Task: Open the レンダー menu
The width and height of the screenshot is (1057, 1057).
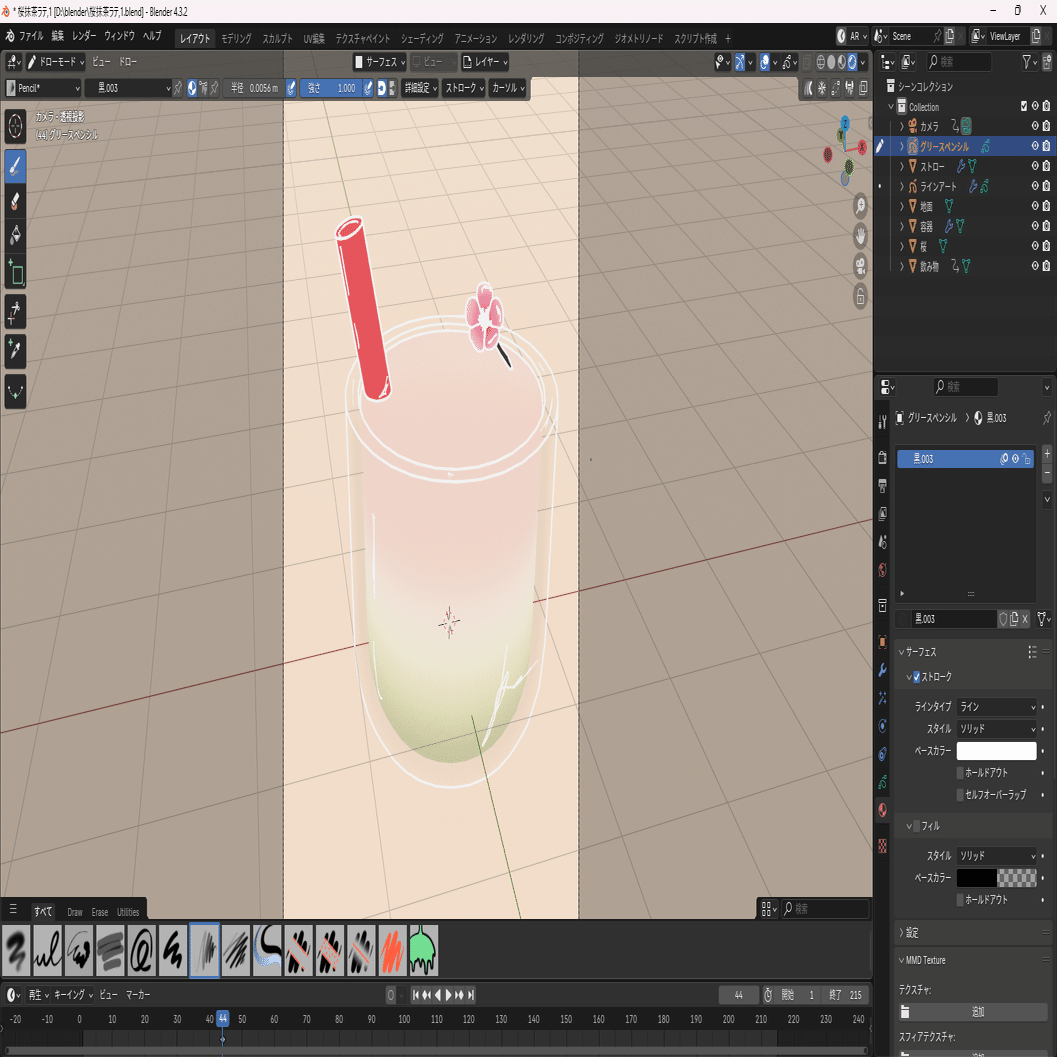Action: point(84,36)
